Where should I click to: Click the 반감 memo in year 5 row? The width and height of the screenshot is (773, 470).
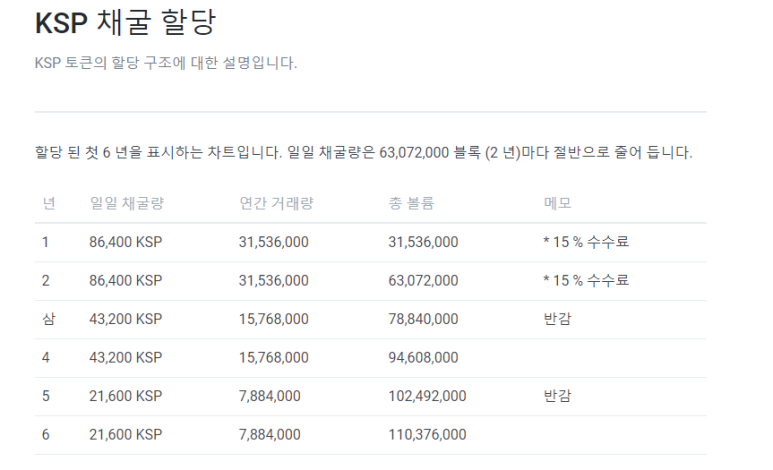coord(557,396)
